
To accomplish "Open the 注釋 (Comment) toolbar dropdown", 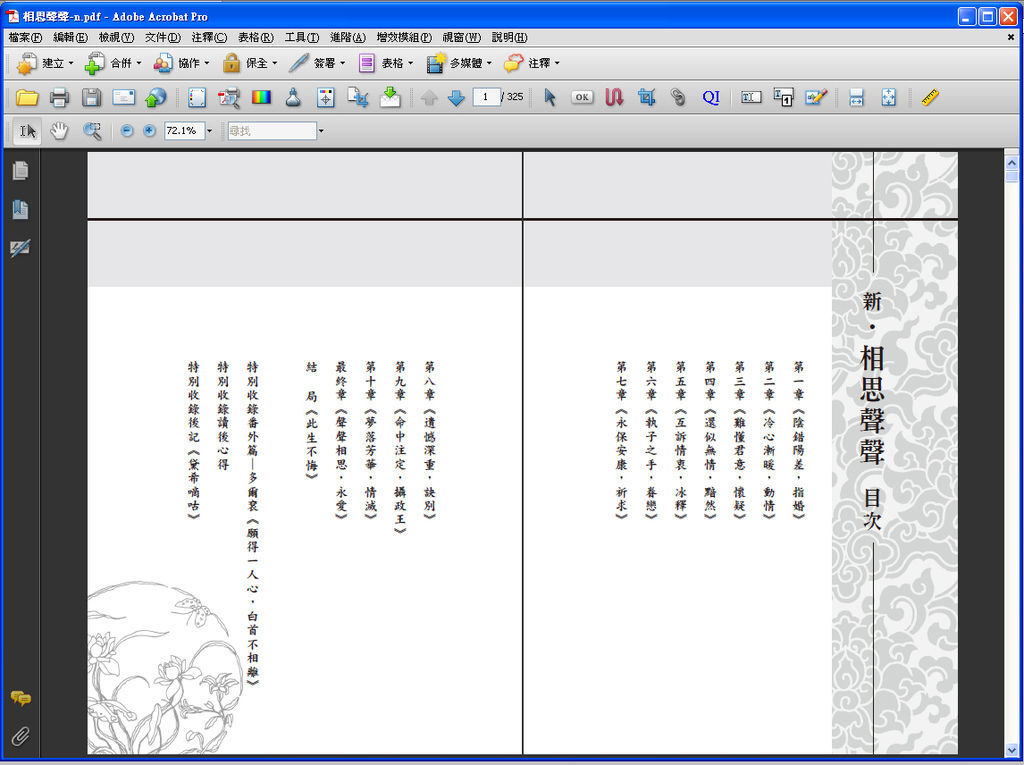I will coord(532,63).
